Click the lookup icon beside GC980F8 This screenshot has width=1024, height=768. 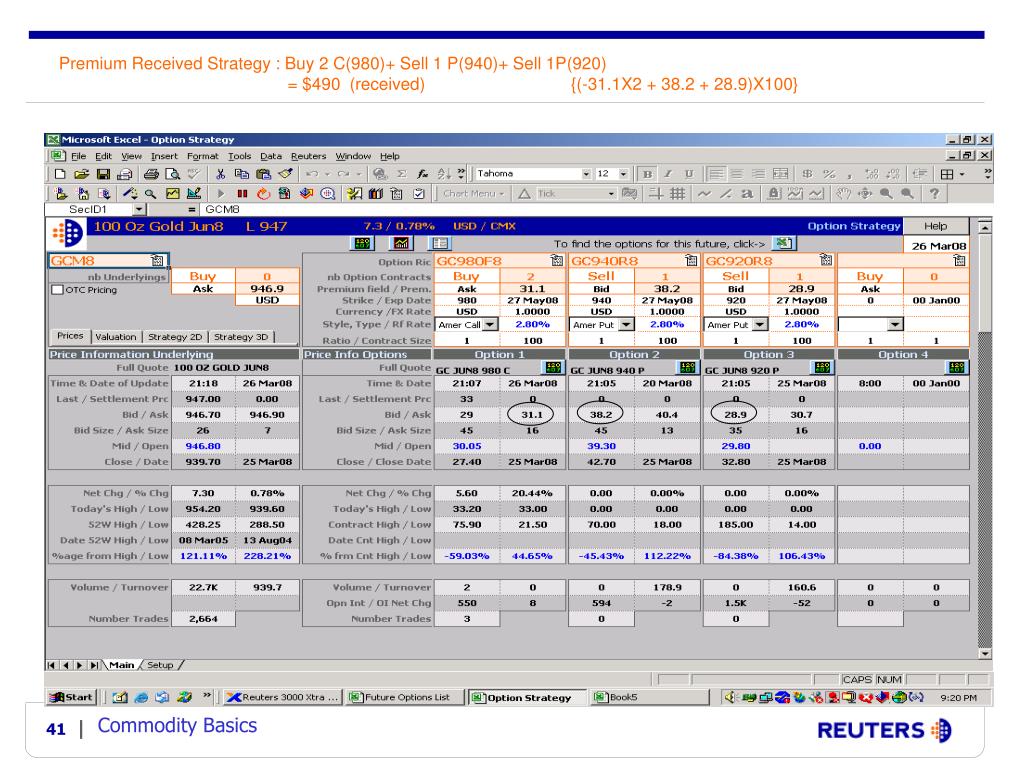click(556, 261)
